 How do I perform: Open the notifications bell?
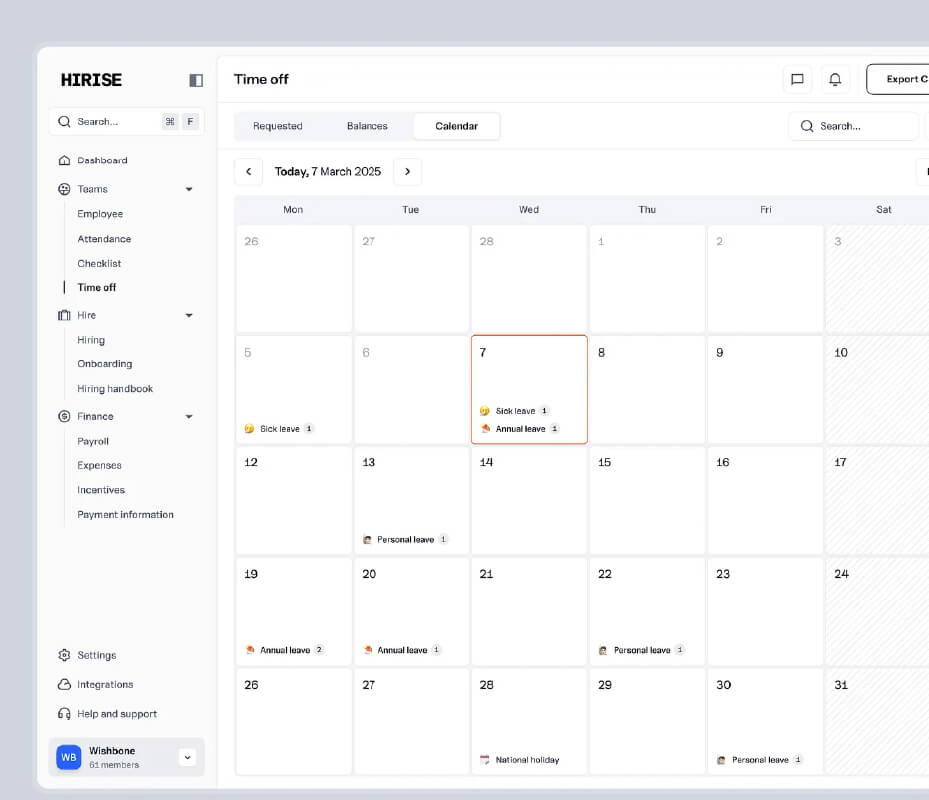pos(835,79)
